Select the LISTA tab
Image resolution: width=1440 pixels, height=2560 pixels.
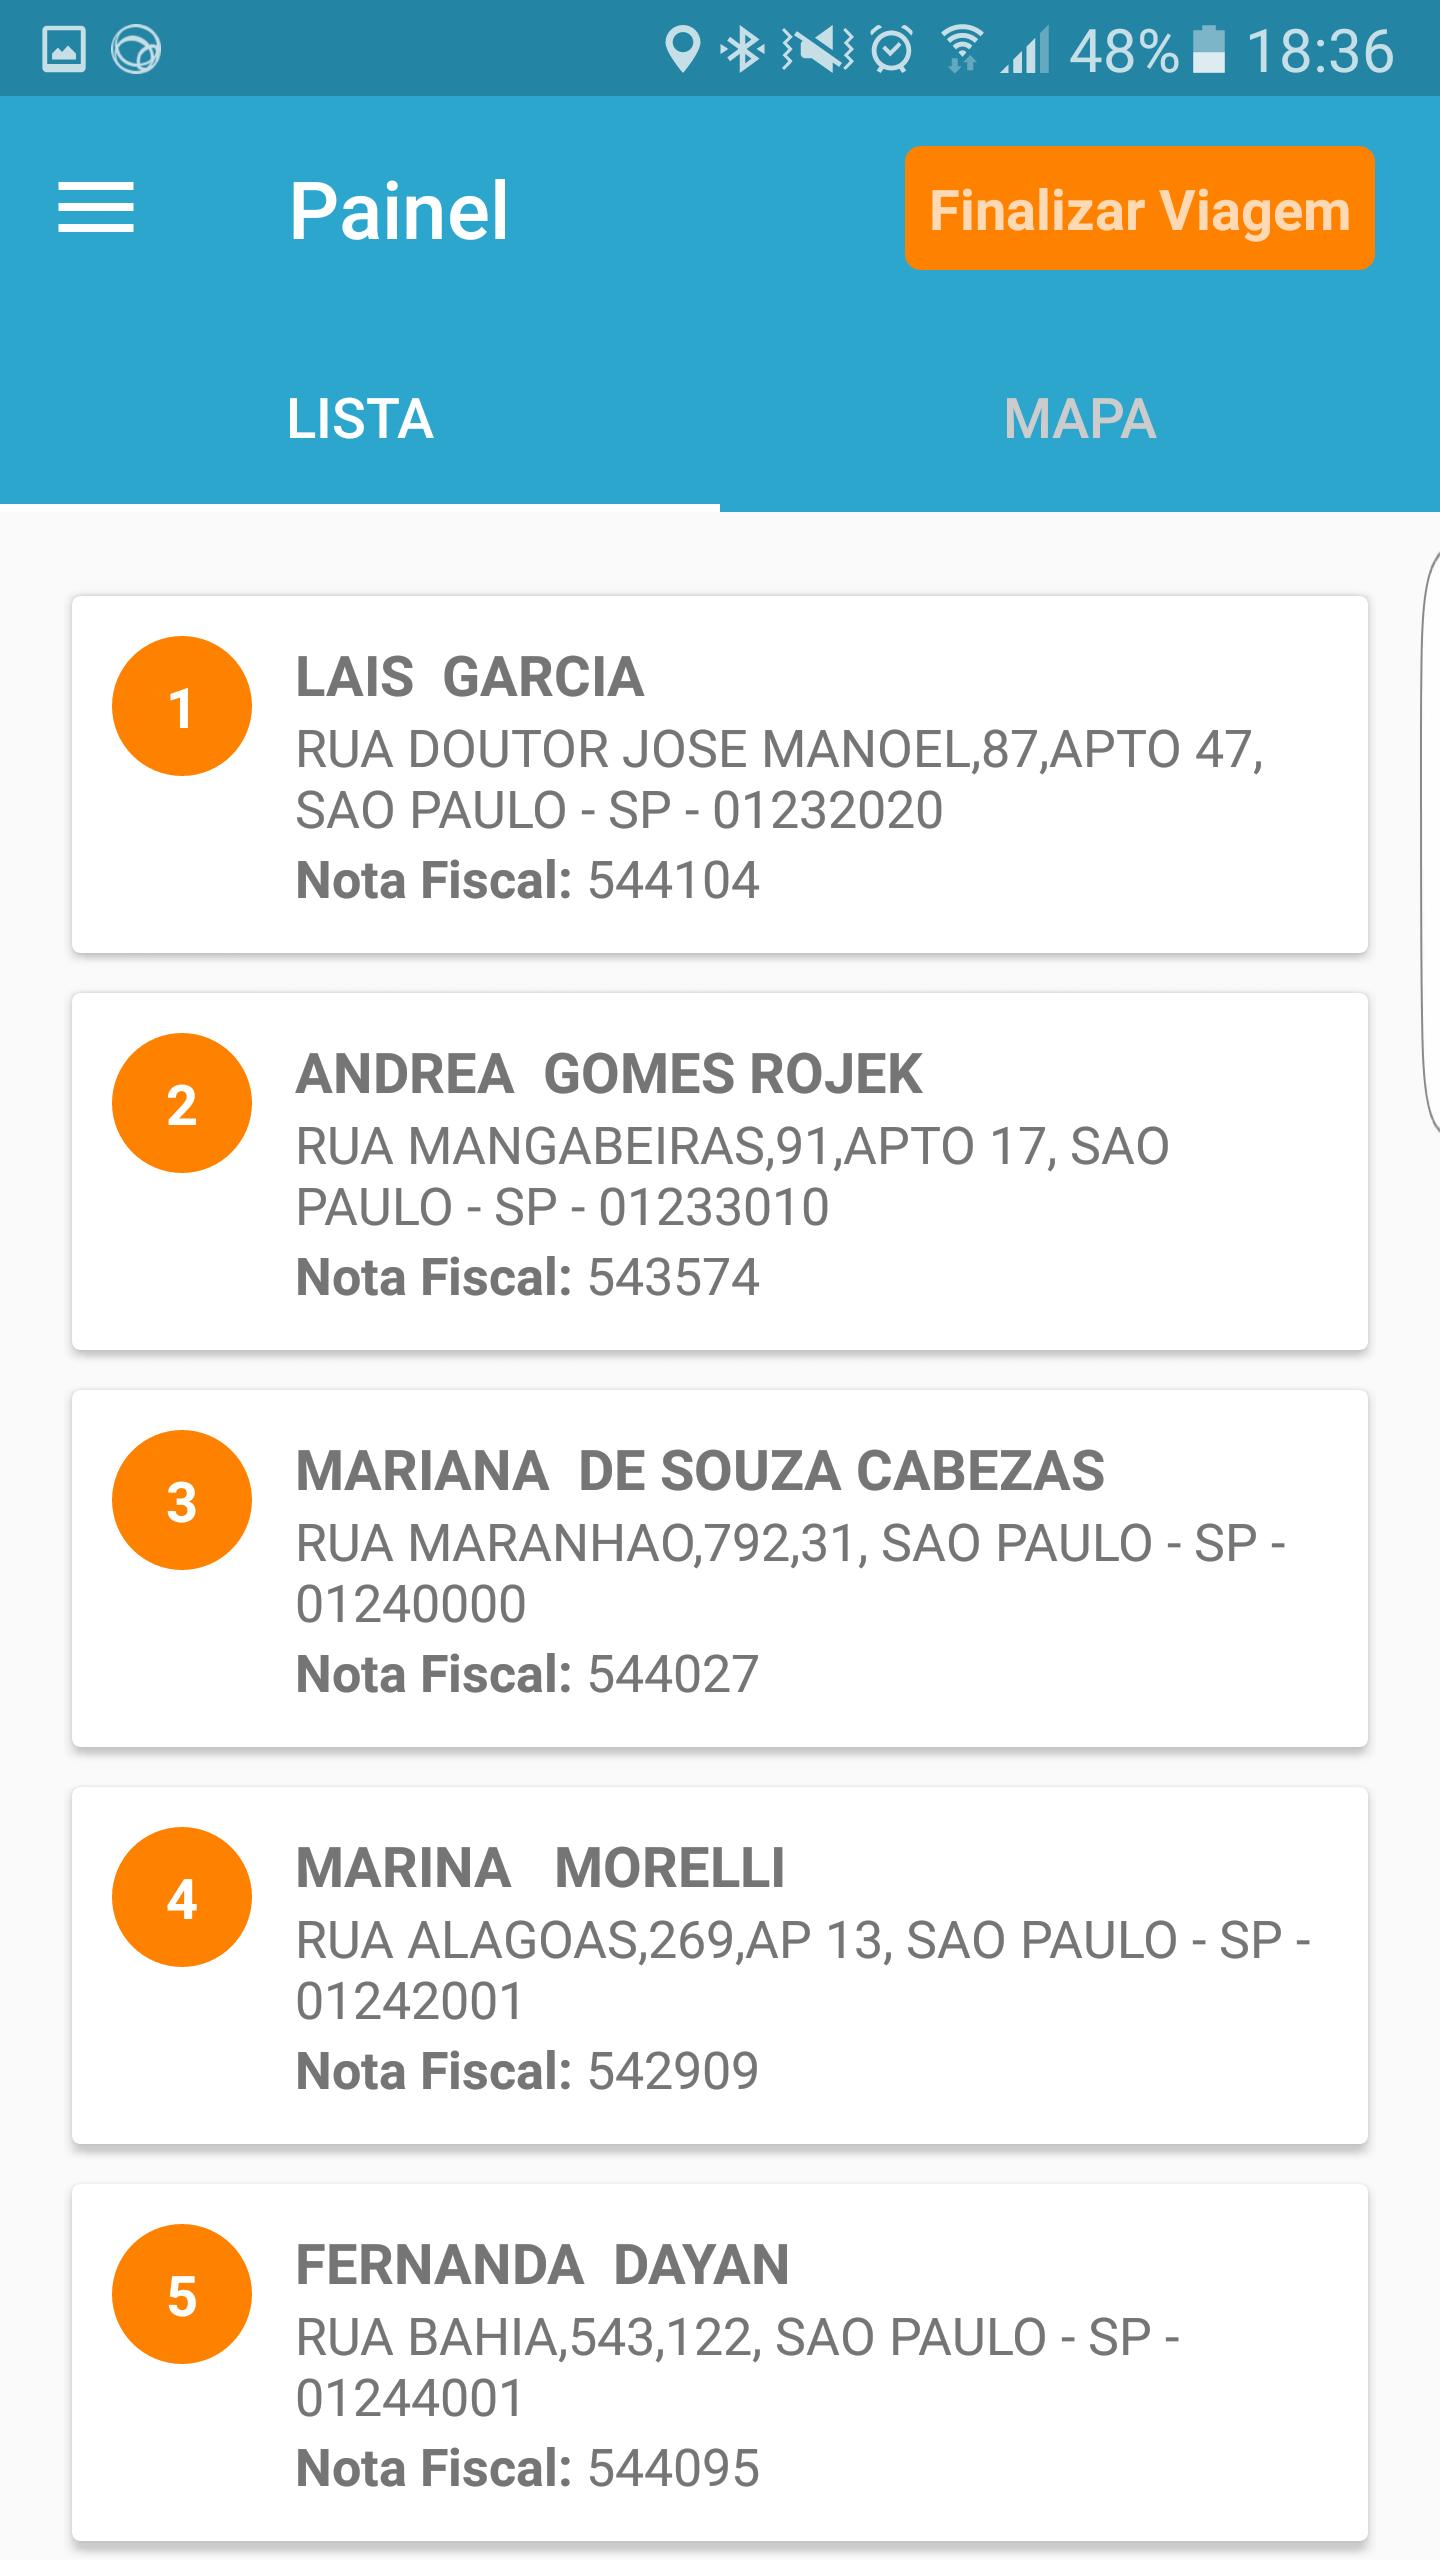coord(360,418)
